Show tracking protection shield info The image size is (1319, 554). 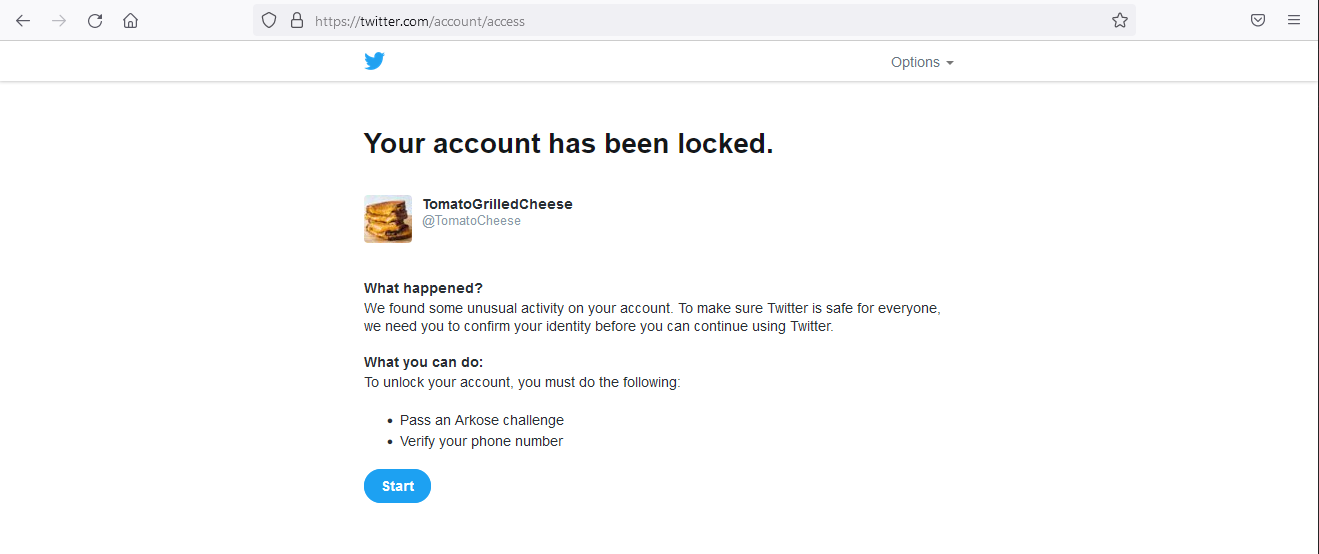tap(269, 20)
